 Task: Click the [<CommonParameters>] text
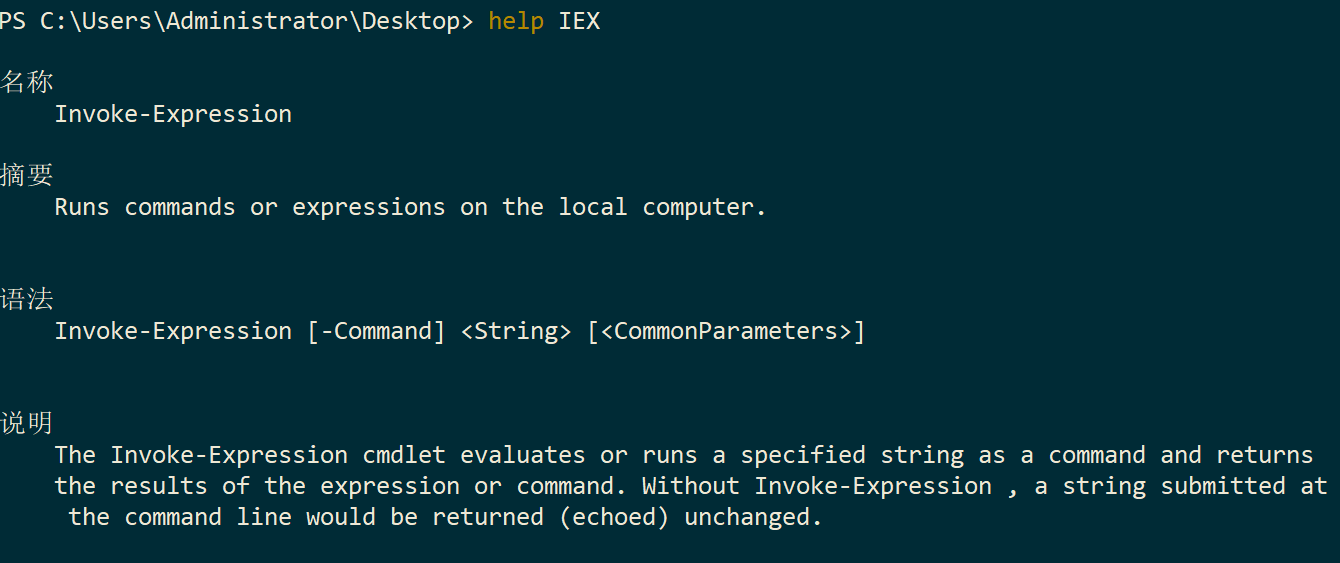tap(726, 331)
